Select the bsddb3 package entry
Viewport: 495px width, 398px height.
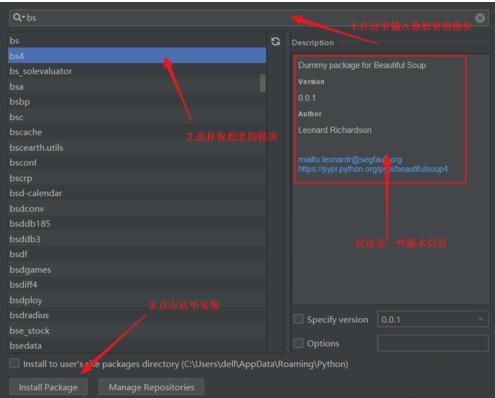(137, 239)
